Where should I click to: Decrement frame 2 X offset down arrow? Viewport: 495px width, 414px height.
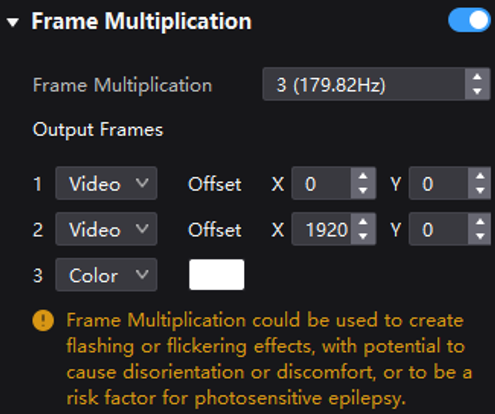363,236
